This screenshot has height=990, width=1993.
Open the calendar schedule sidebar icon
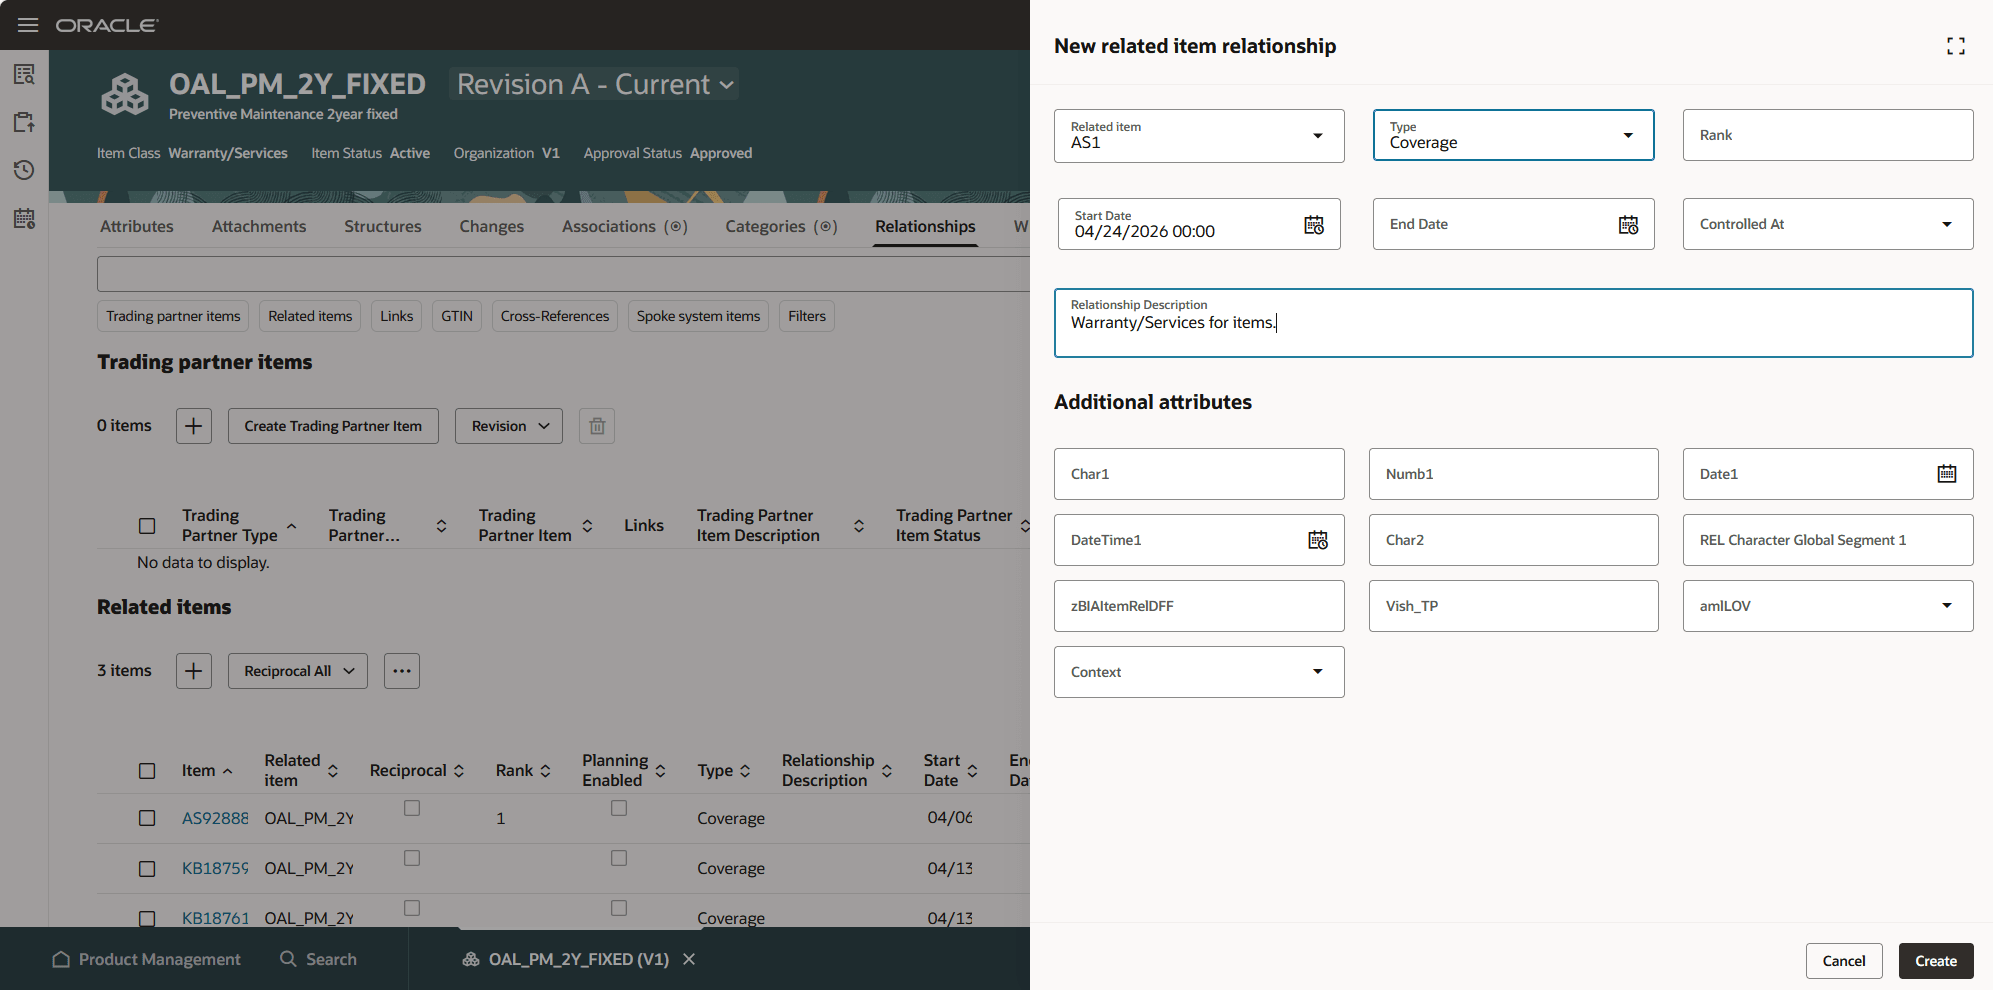tap(24, 218)
